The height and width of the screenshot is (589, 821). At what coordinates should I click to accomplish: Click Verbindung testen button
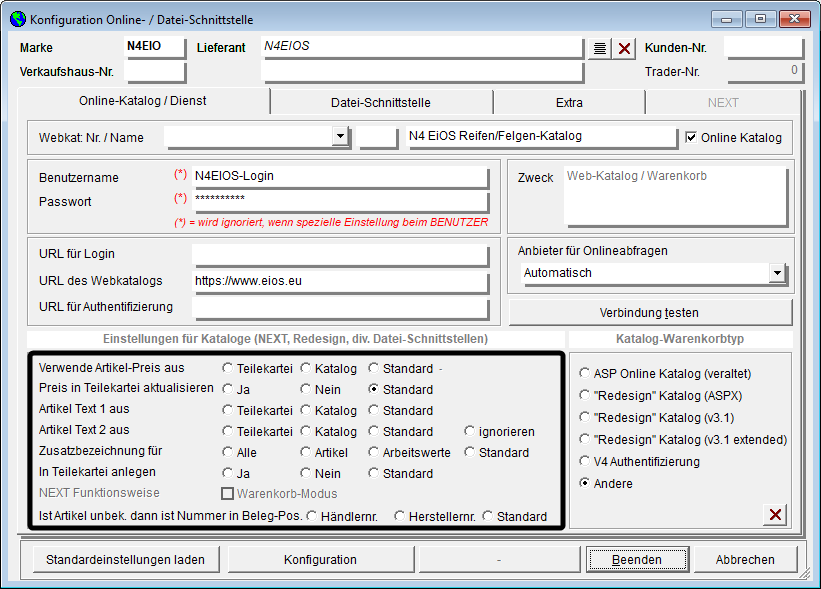tap(649, 313)
